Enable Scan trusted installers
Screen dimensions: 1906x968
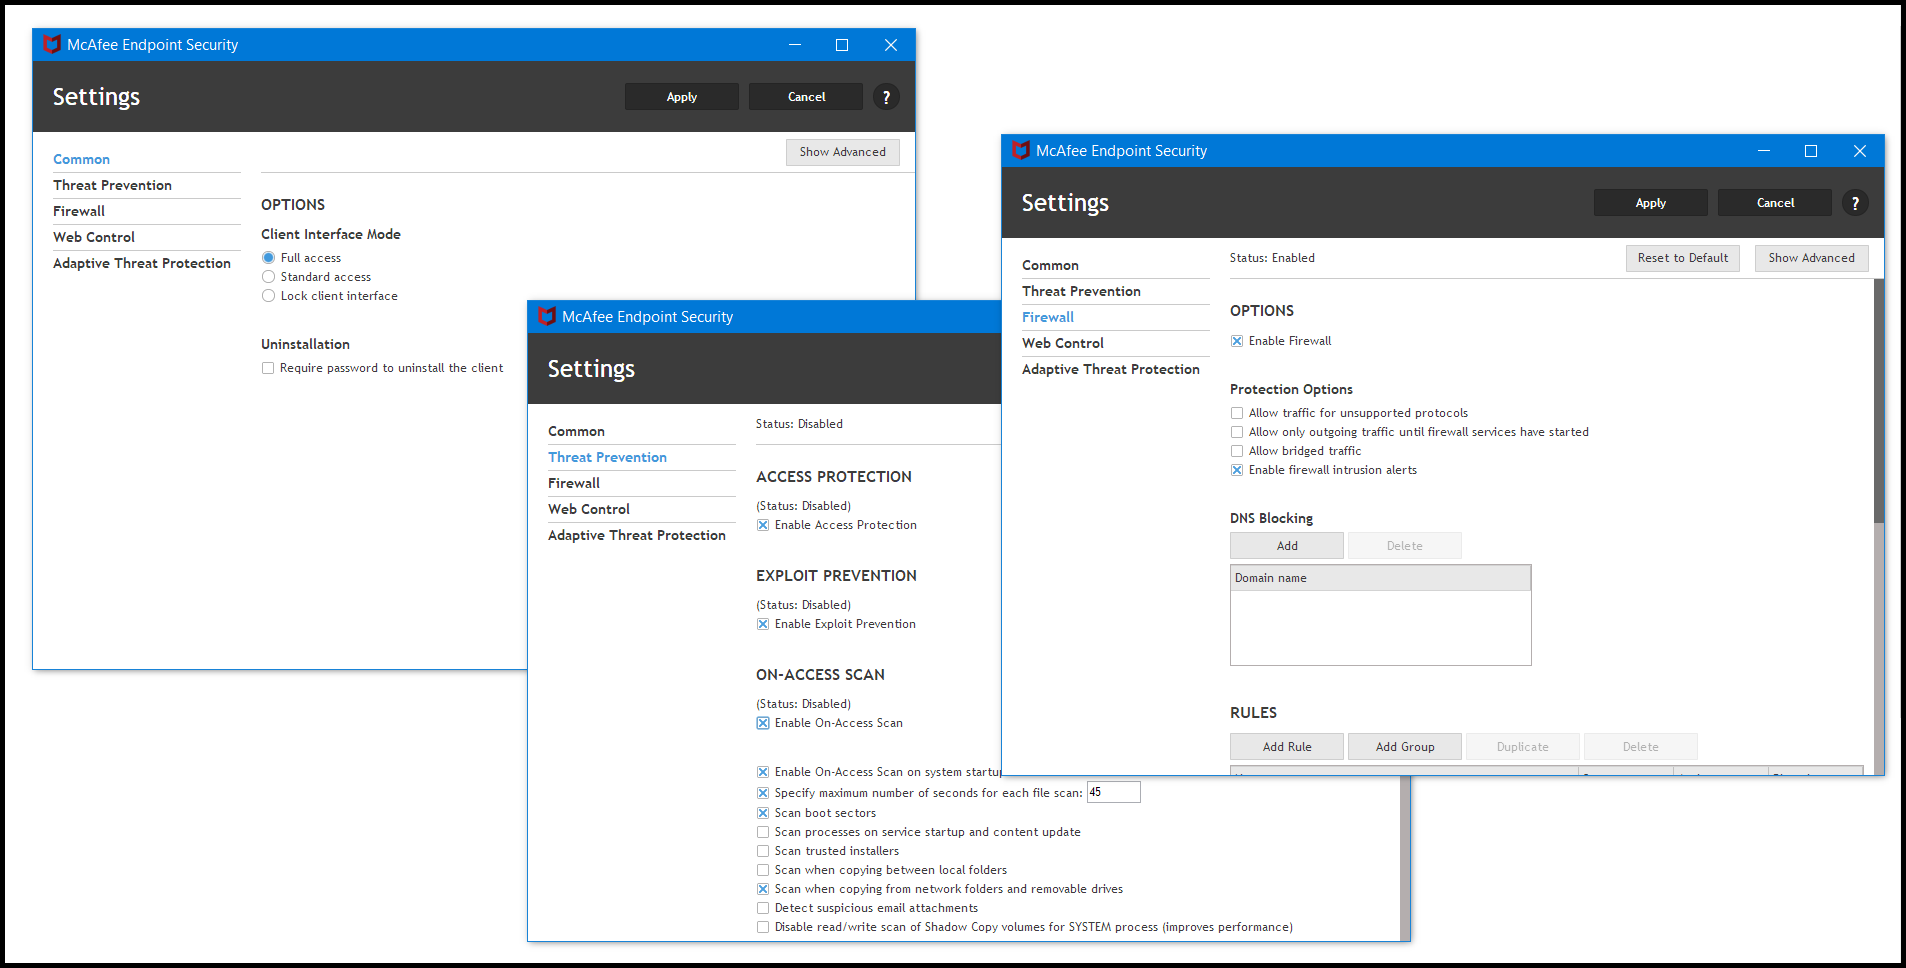pos(763,851)
